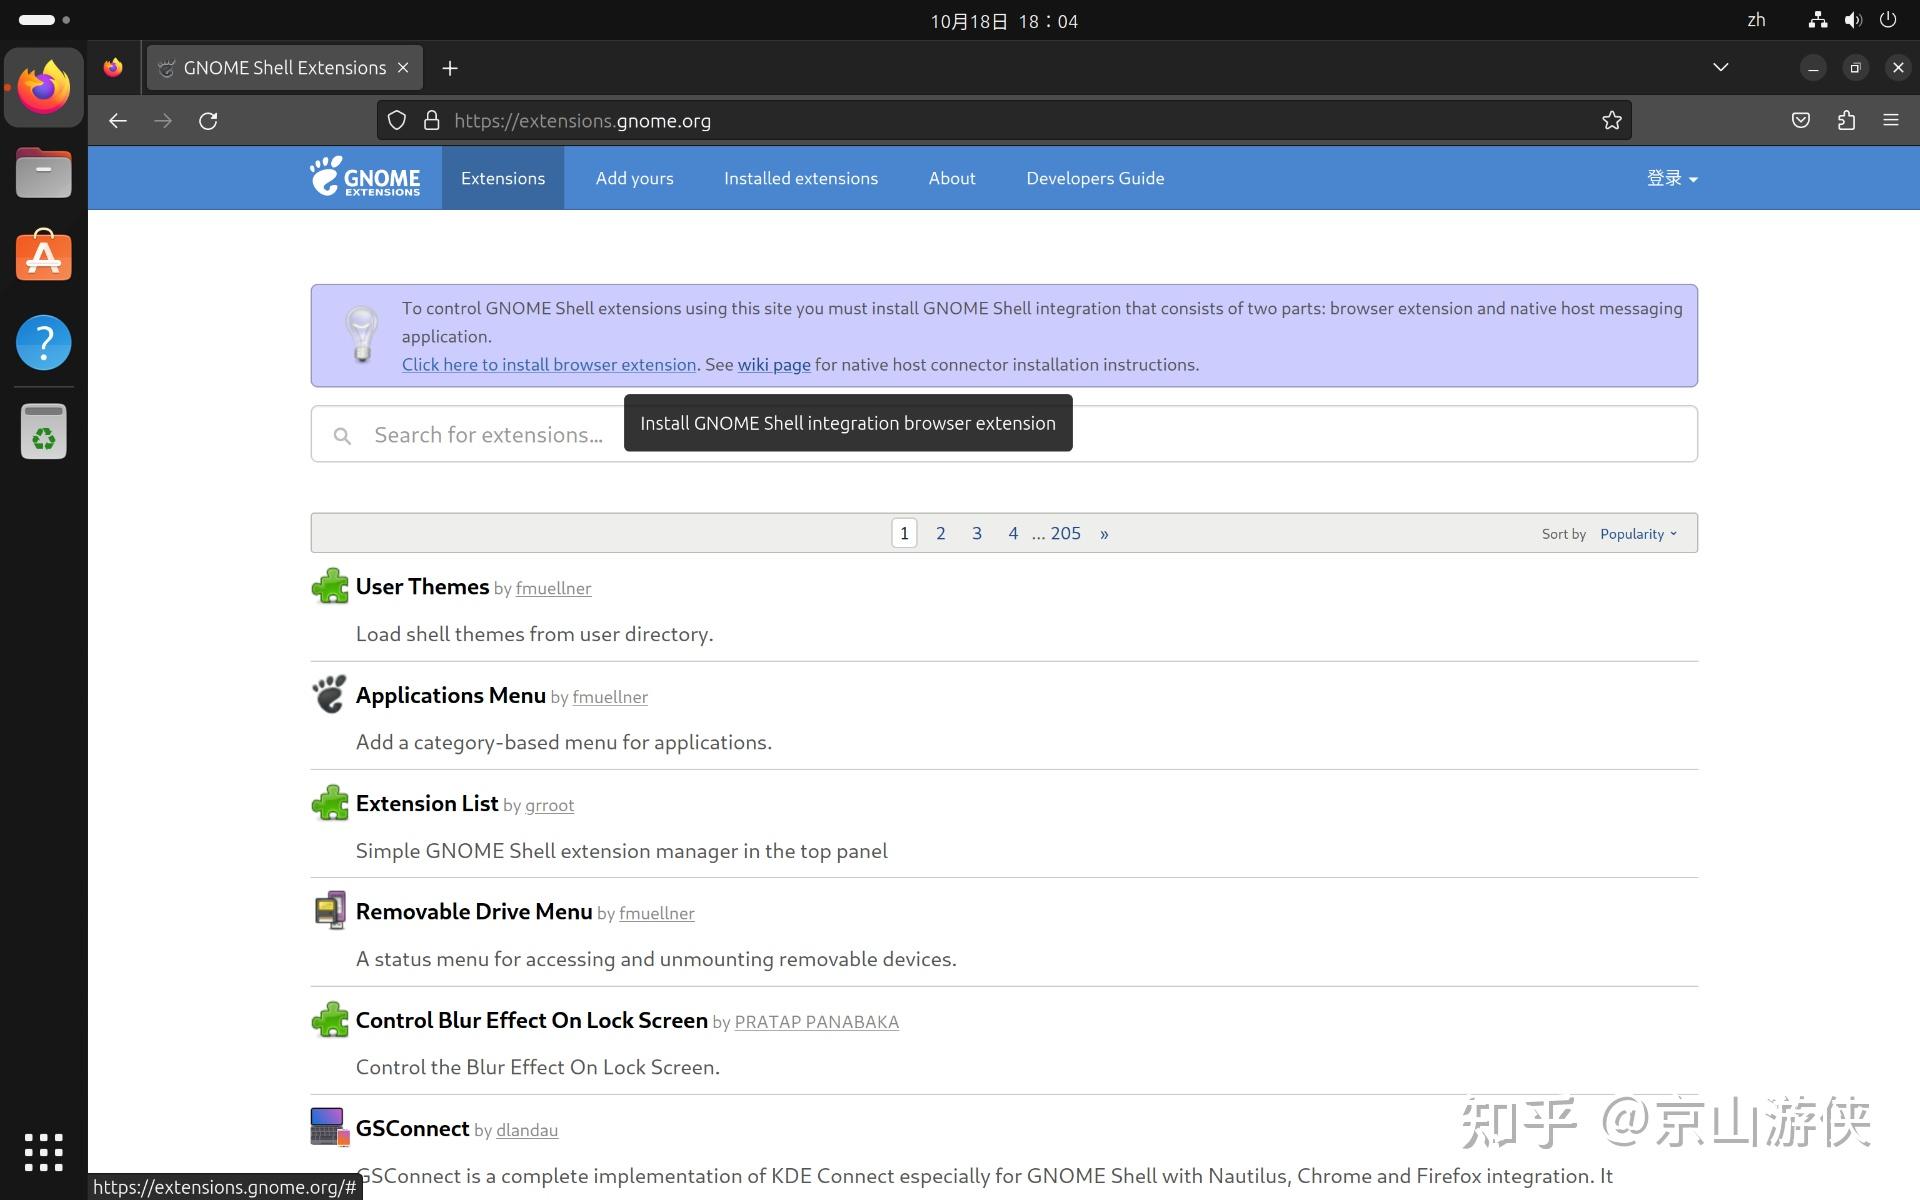The image size is (1920, 1200).
Task: Go to the Add yours menu item
Action: point(634,178)
